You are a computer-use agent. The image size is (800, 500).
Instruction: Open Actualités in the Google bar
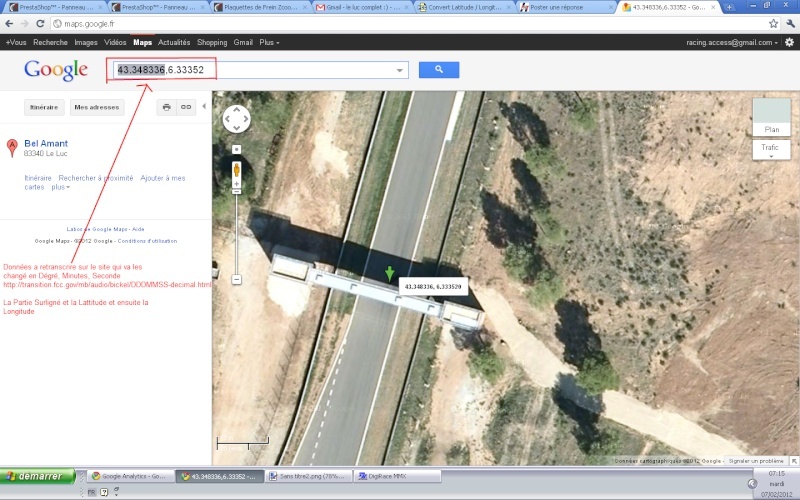(174, 42)
